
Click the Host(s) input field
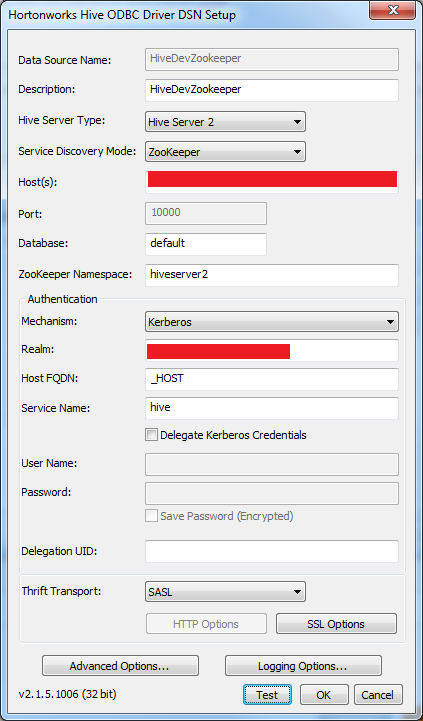coord(272,182)
